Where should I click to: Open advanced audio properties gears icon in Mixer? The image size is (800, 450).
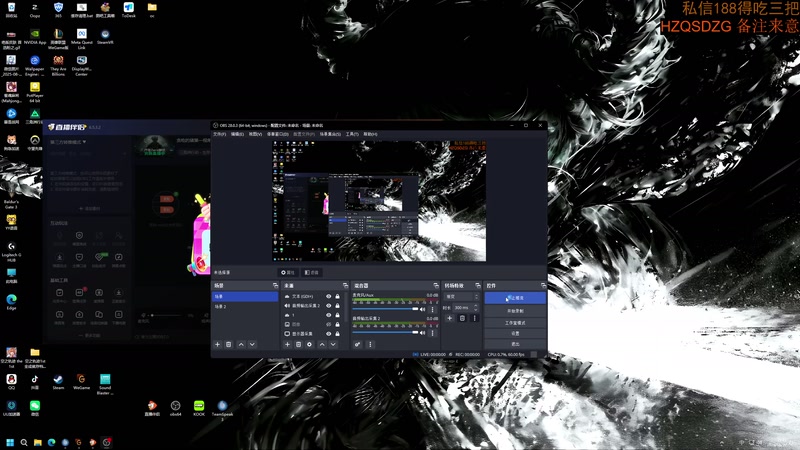(x=358, y=344)
